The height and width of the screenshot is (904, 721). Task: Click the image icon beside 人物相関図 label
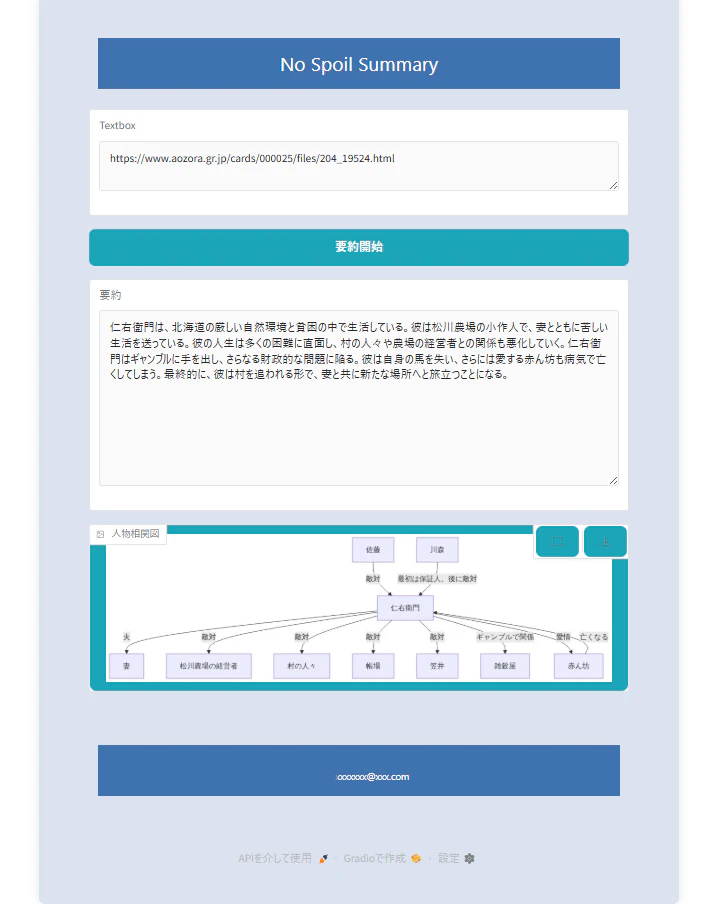tap(100, 534)
